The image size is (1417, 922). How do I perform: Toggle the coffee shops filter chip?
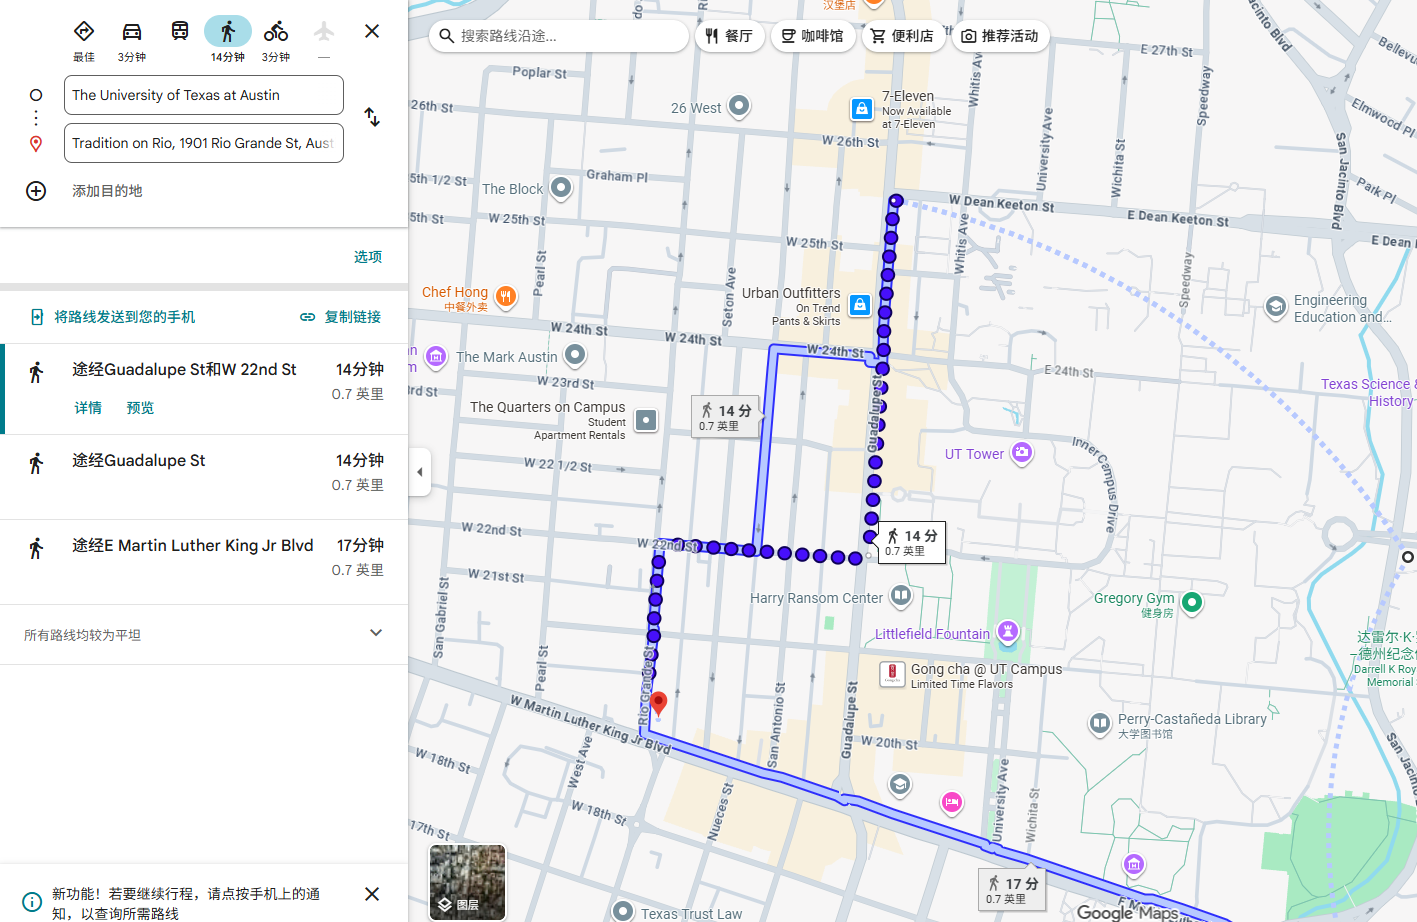coord(812,36)
